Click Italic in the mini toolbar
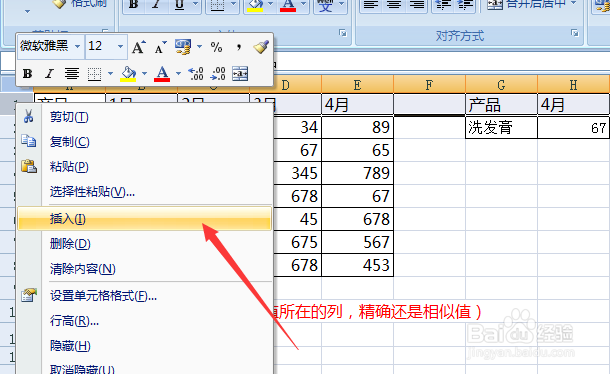This screenshot has width=610, height=374. coord(49,74)
